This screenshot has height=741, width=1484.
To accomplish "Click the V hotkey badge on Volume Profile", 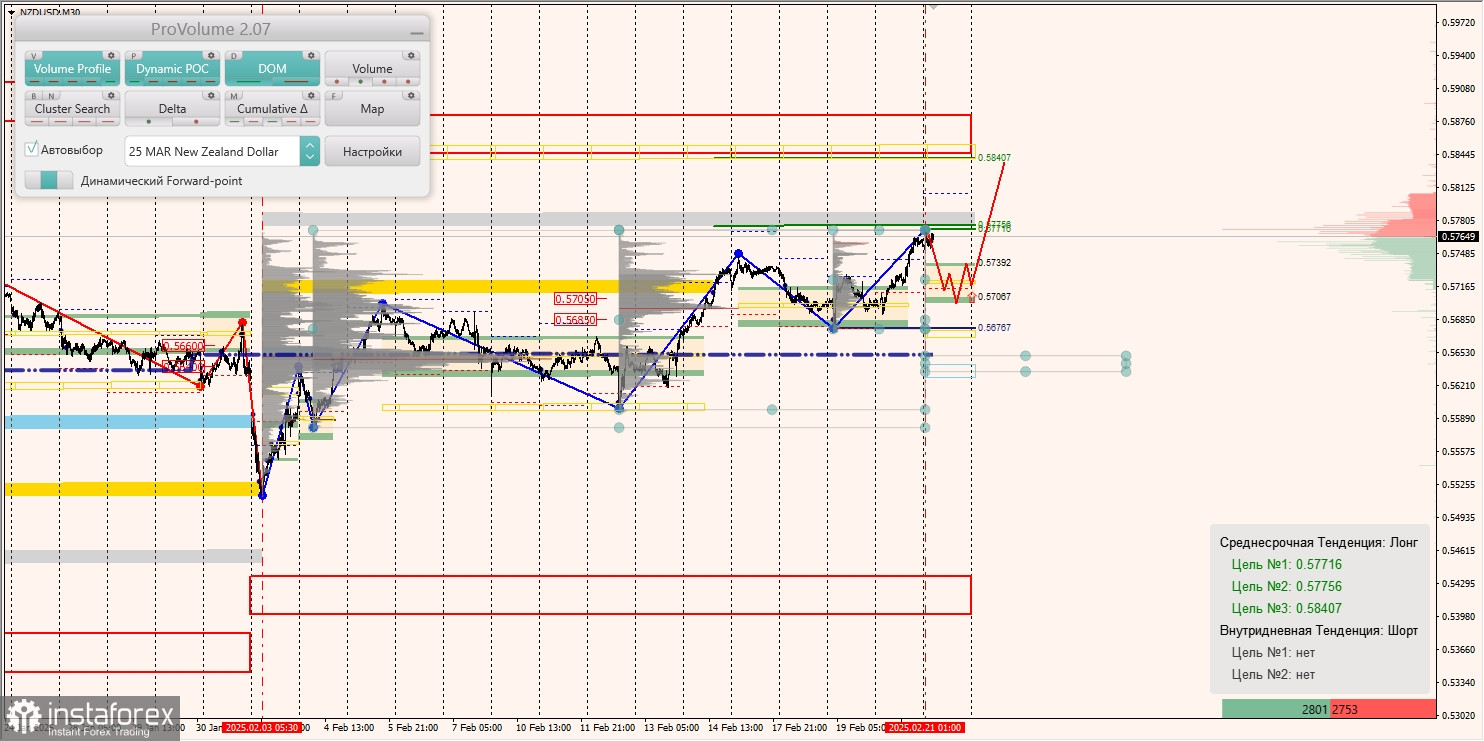I will pyautogui.click(x=34, y=56).
